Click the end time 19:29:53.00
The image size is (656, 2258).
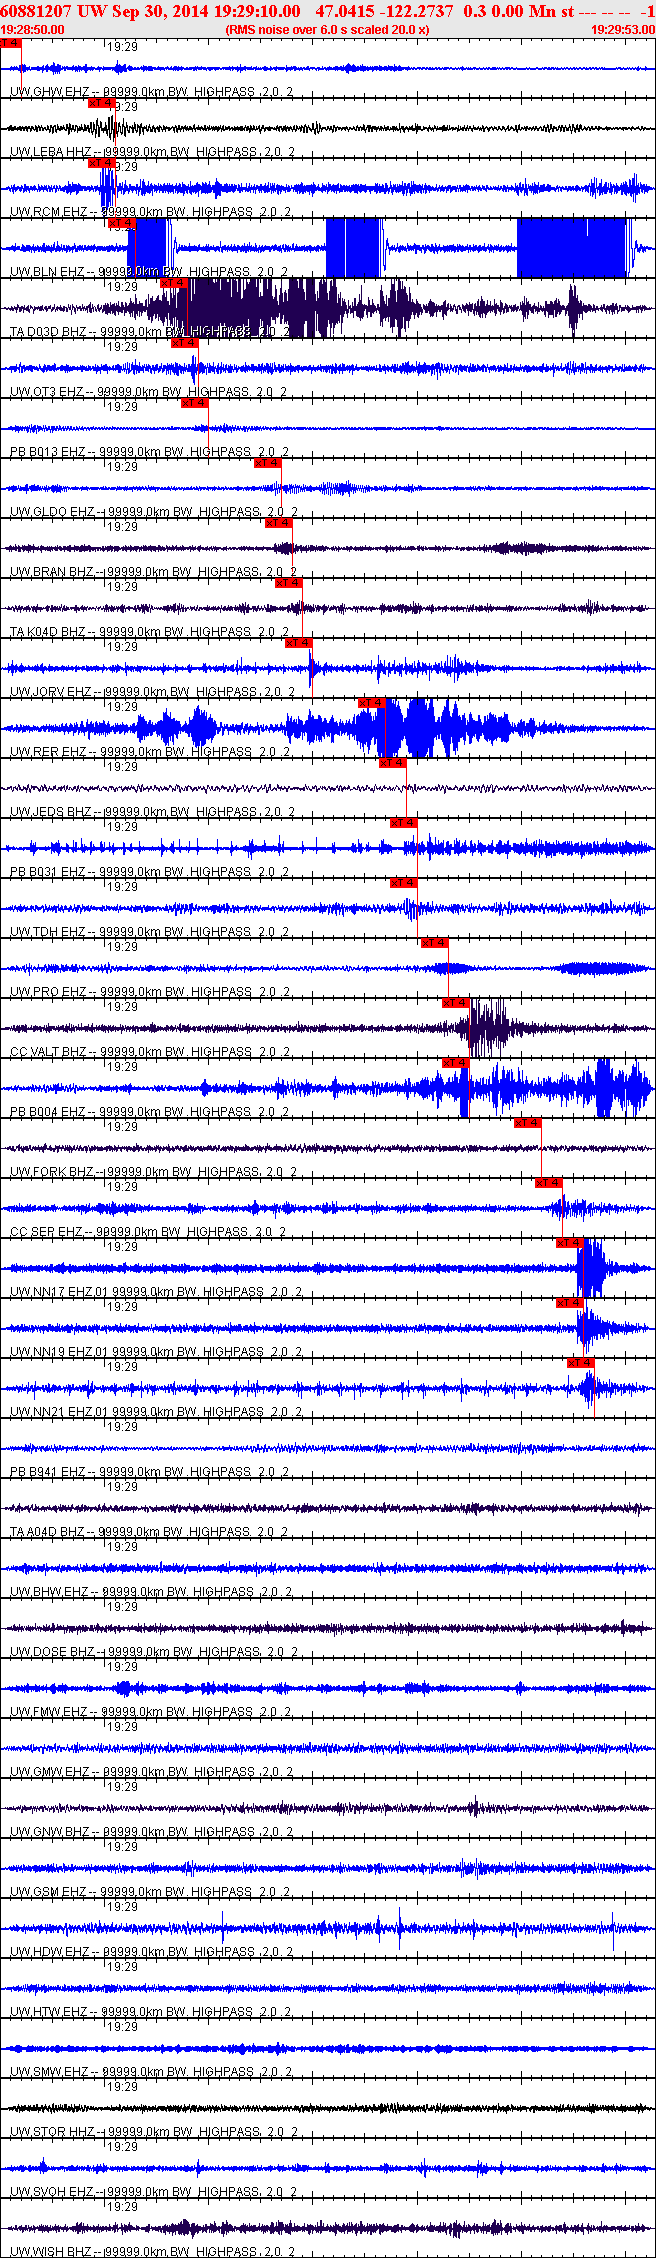pos(623,30)
